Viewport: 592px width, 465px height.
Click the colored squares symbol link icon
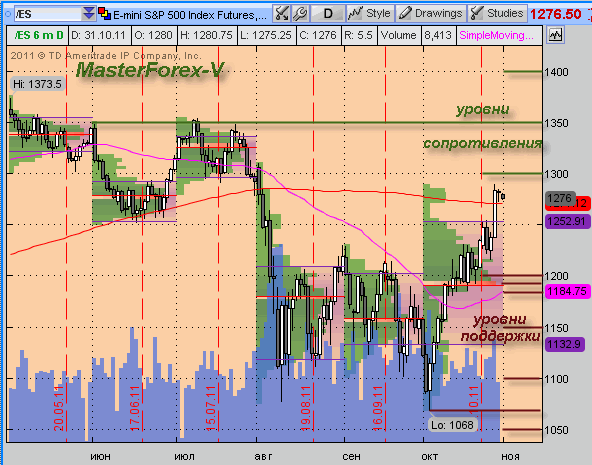point(104,14)
